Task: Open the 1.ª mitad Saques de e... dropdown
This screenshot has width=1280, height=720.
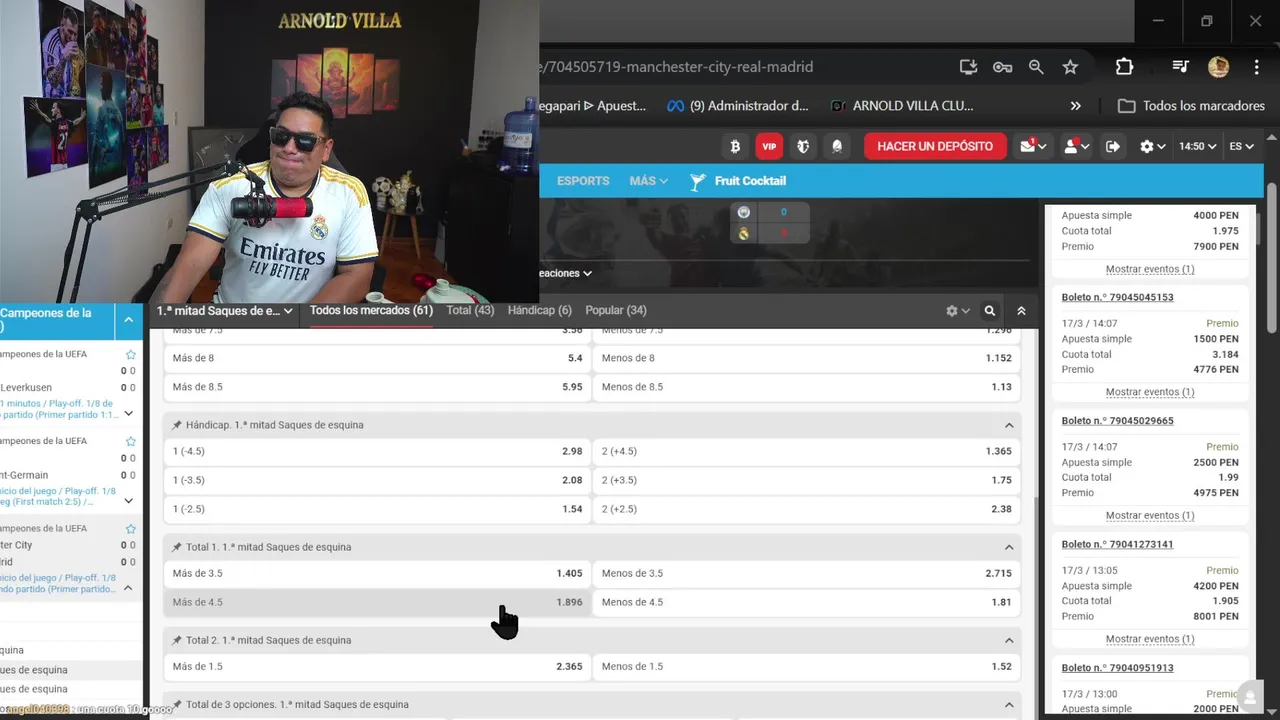Action: (224, 311)
